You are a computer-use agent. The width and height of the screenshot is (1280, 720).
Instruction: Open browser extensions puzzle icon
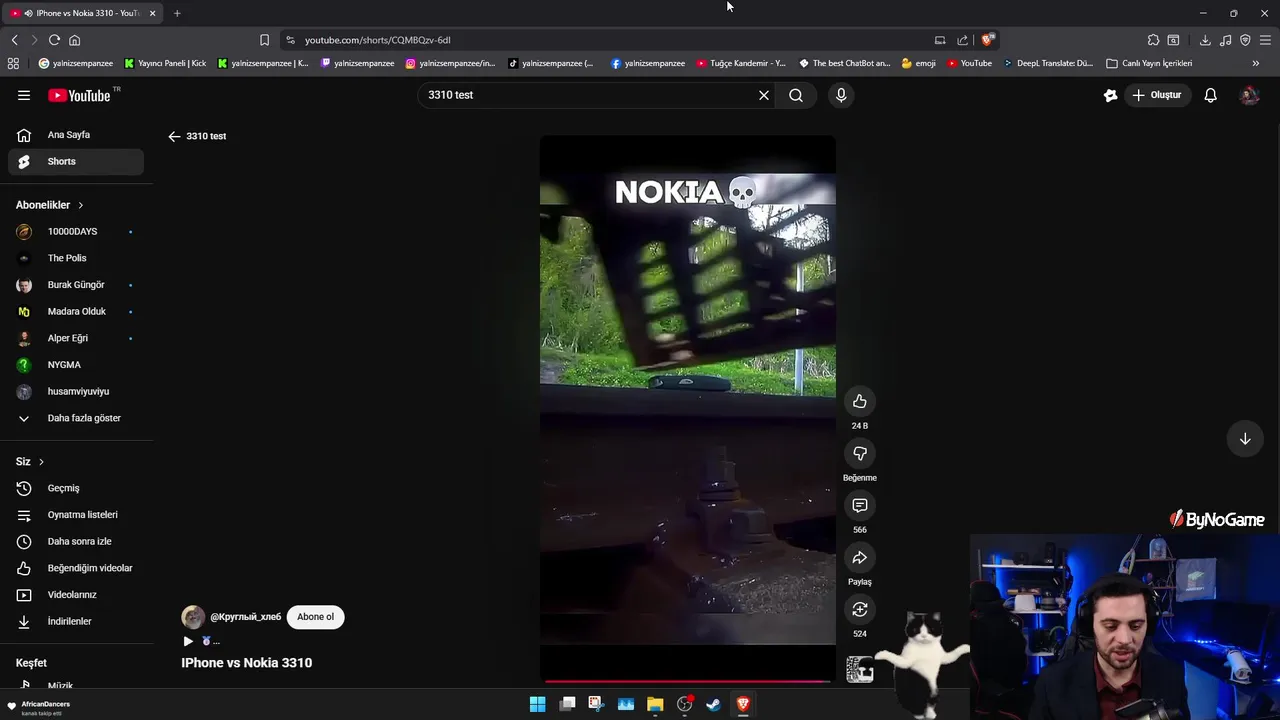(x=1153, y=40)
